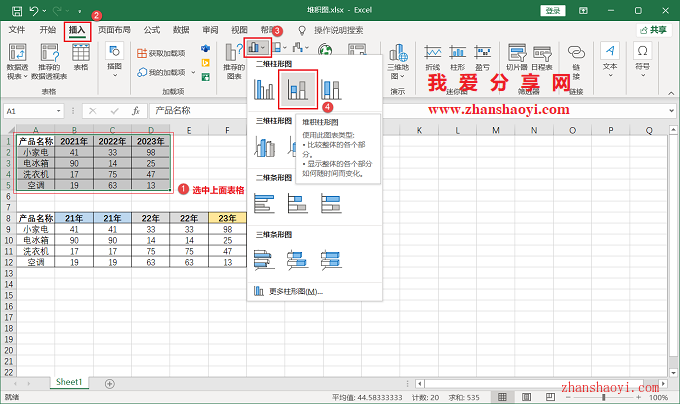680x404 pixels.
Task: Switch to the Page Layout (页面布局) tab
Action: pyautogui.click(x=114, y=30)
